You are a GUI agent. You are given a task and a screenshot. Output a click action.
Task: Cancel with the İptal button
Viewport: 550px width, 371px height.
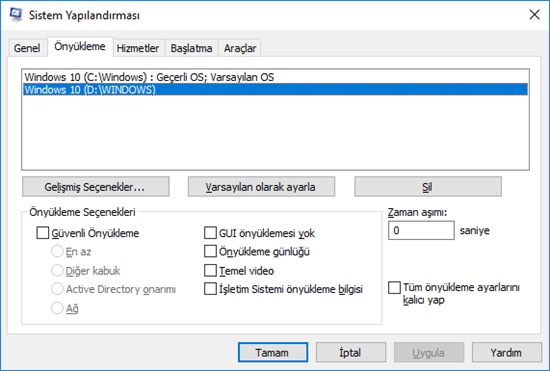pyautogui.click(x=351, y=352)
